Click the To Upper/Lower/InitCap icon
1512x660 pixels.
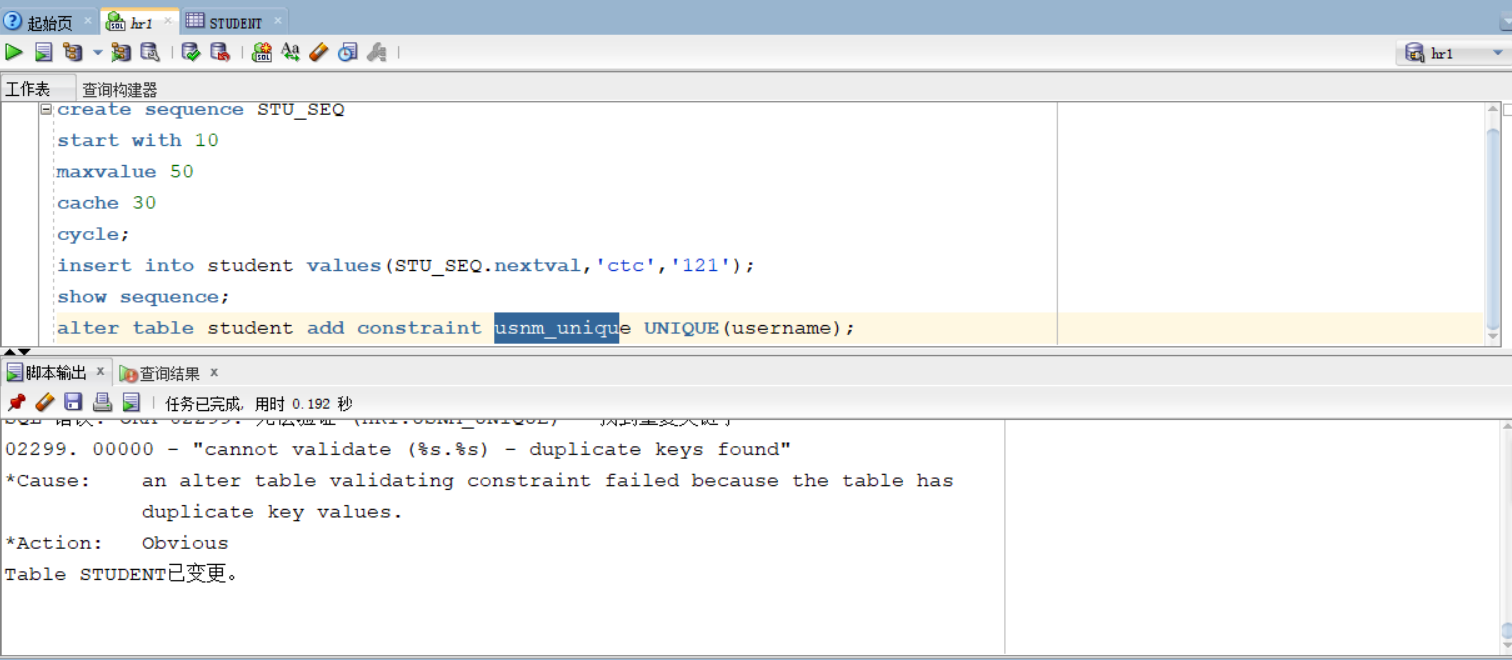[x=290, y=52]
